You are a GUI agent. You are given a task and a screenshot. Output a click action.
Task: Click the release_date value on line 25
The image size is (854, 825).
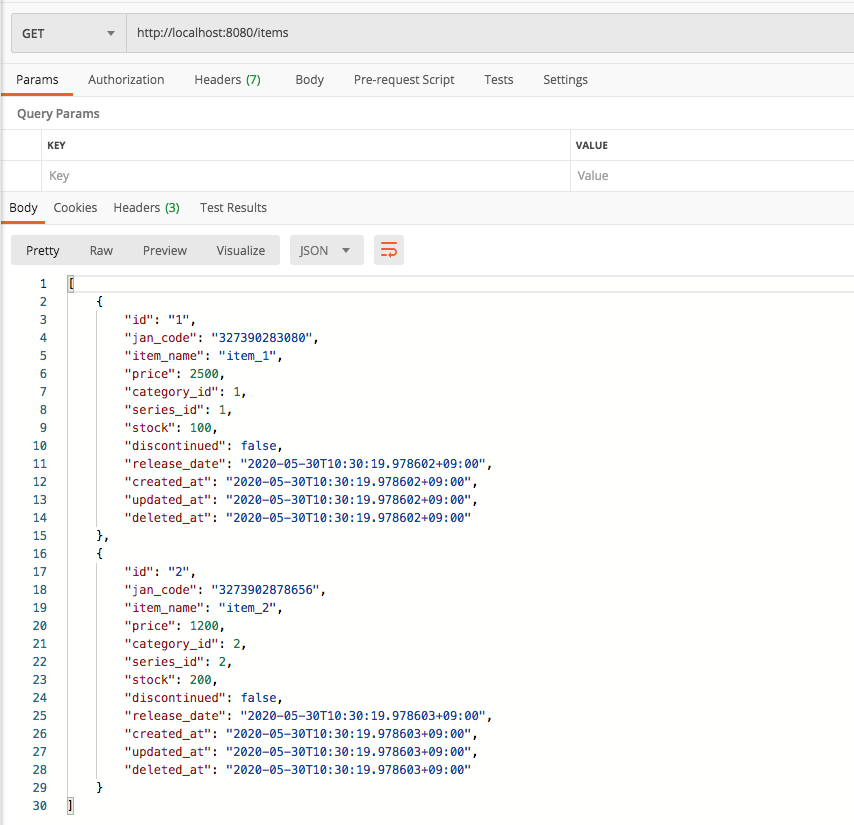click(x=363, y=715)
